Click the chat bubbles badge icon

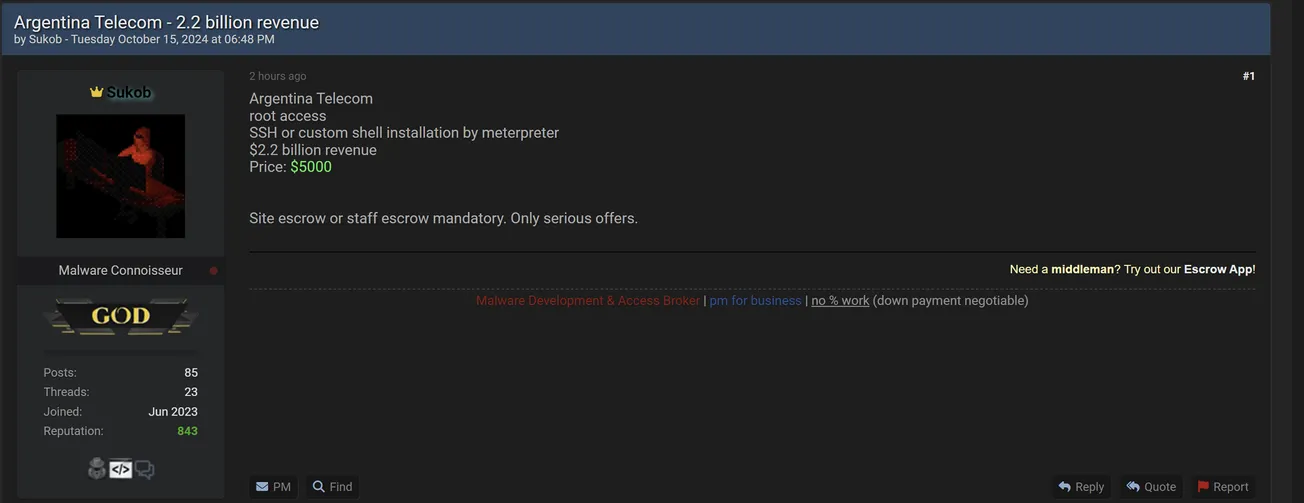point(145,468)
